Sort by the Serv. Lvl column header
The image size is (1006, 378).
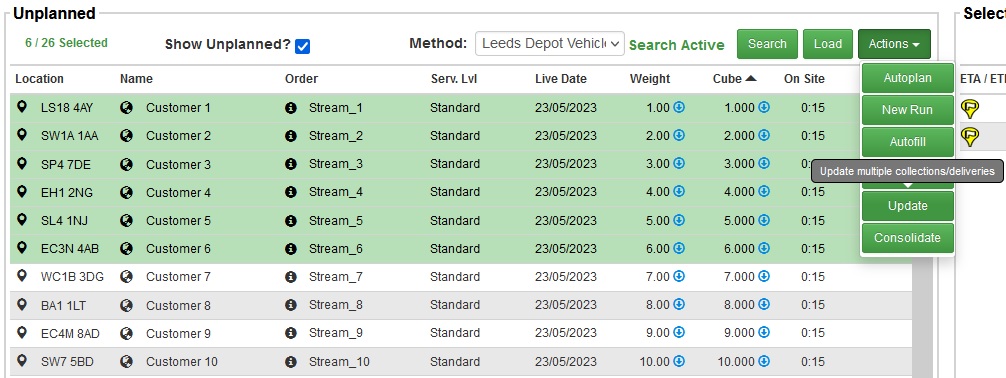[454, 79]
